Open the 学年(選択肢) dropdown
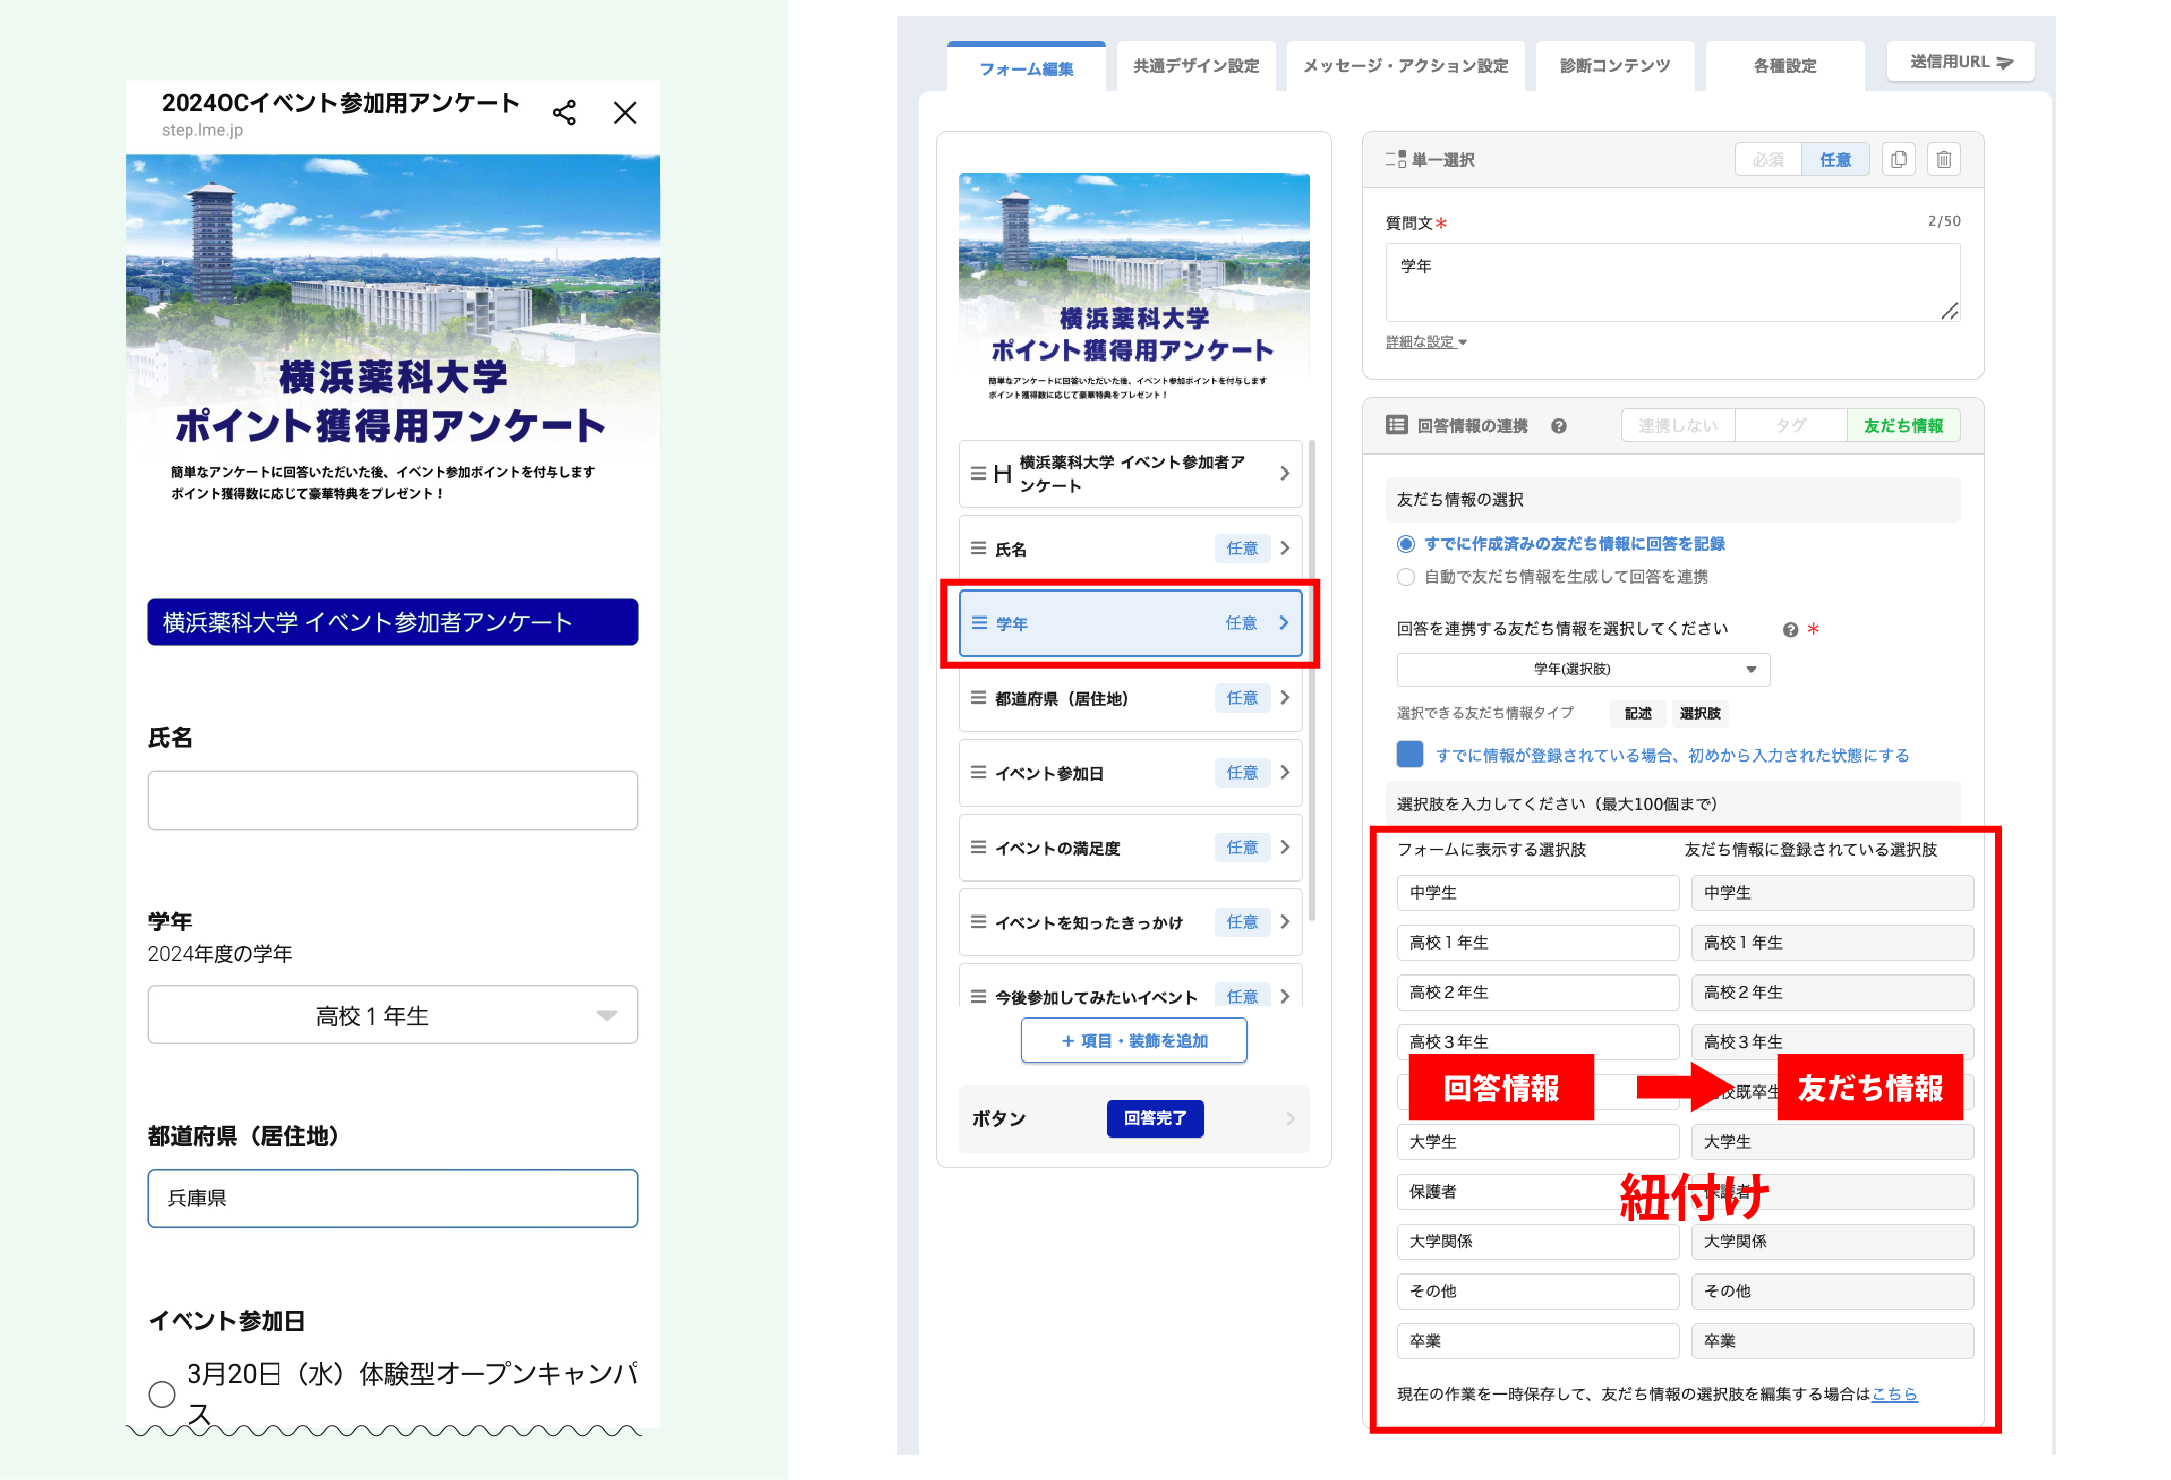2171x1480 pixels. coord(1582,669)
